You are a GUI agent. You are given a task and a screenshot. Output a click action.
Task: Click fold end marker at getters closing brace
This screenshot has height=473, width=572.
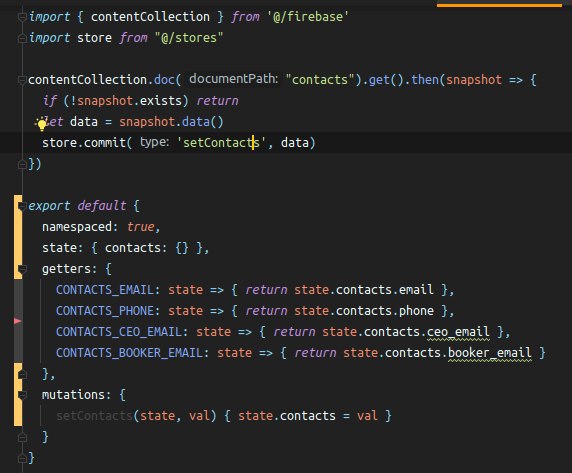(x=22, y=374)
